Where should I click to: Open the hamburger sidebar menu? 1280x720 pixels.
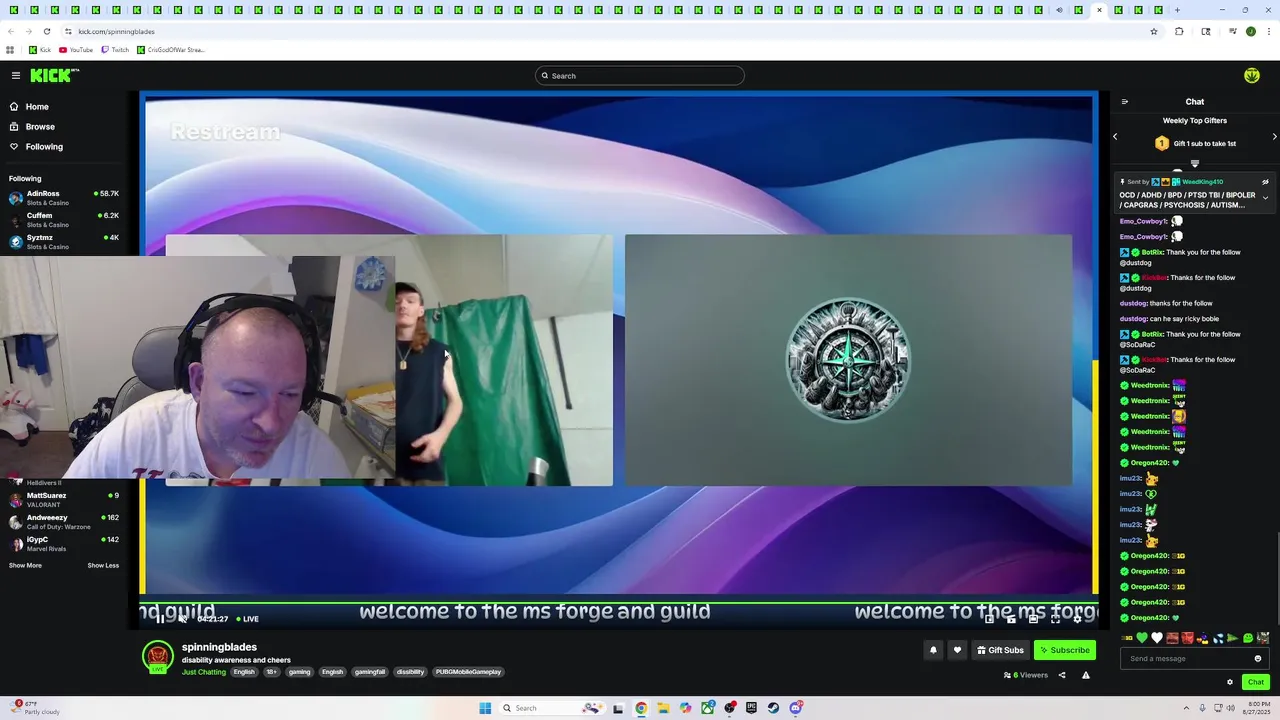click(x=15, y=75)
